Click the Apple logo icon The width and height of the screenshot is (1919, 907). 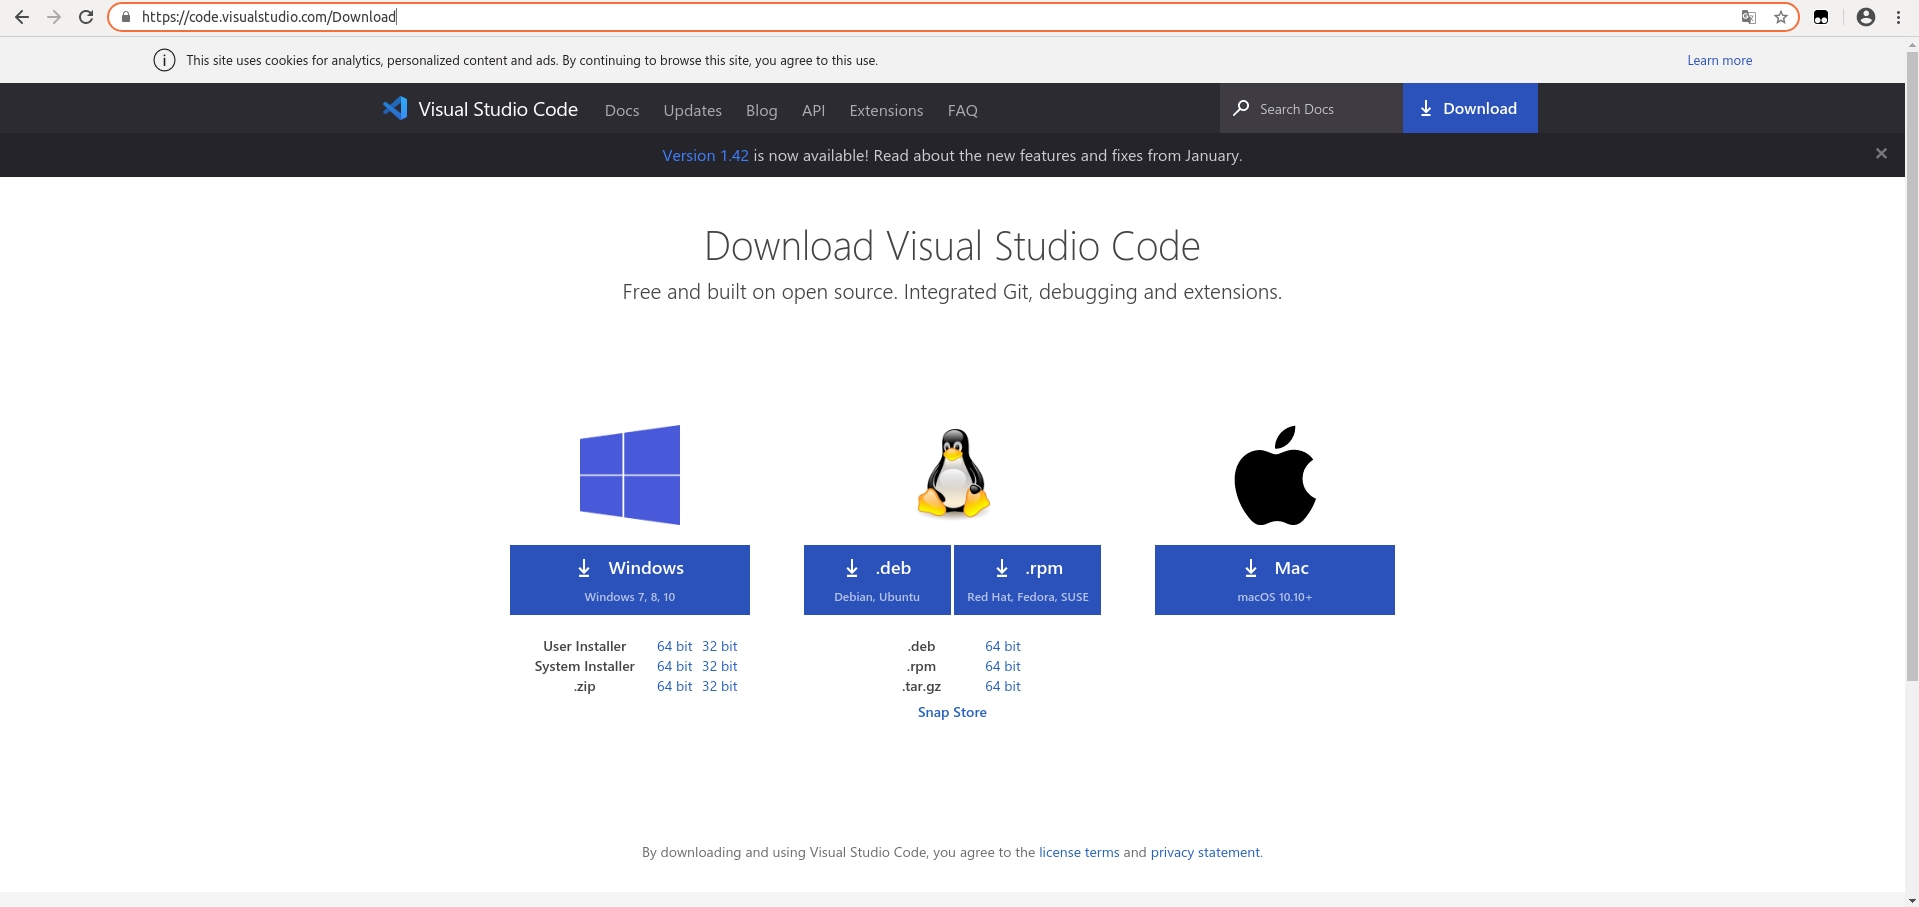pyautogui.click(x=1274, y=474)
